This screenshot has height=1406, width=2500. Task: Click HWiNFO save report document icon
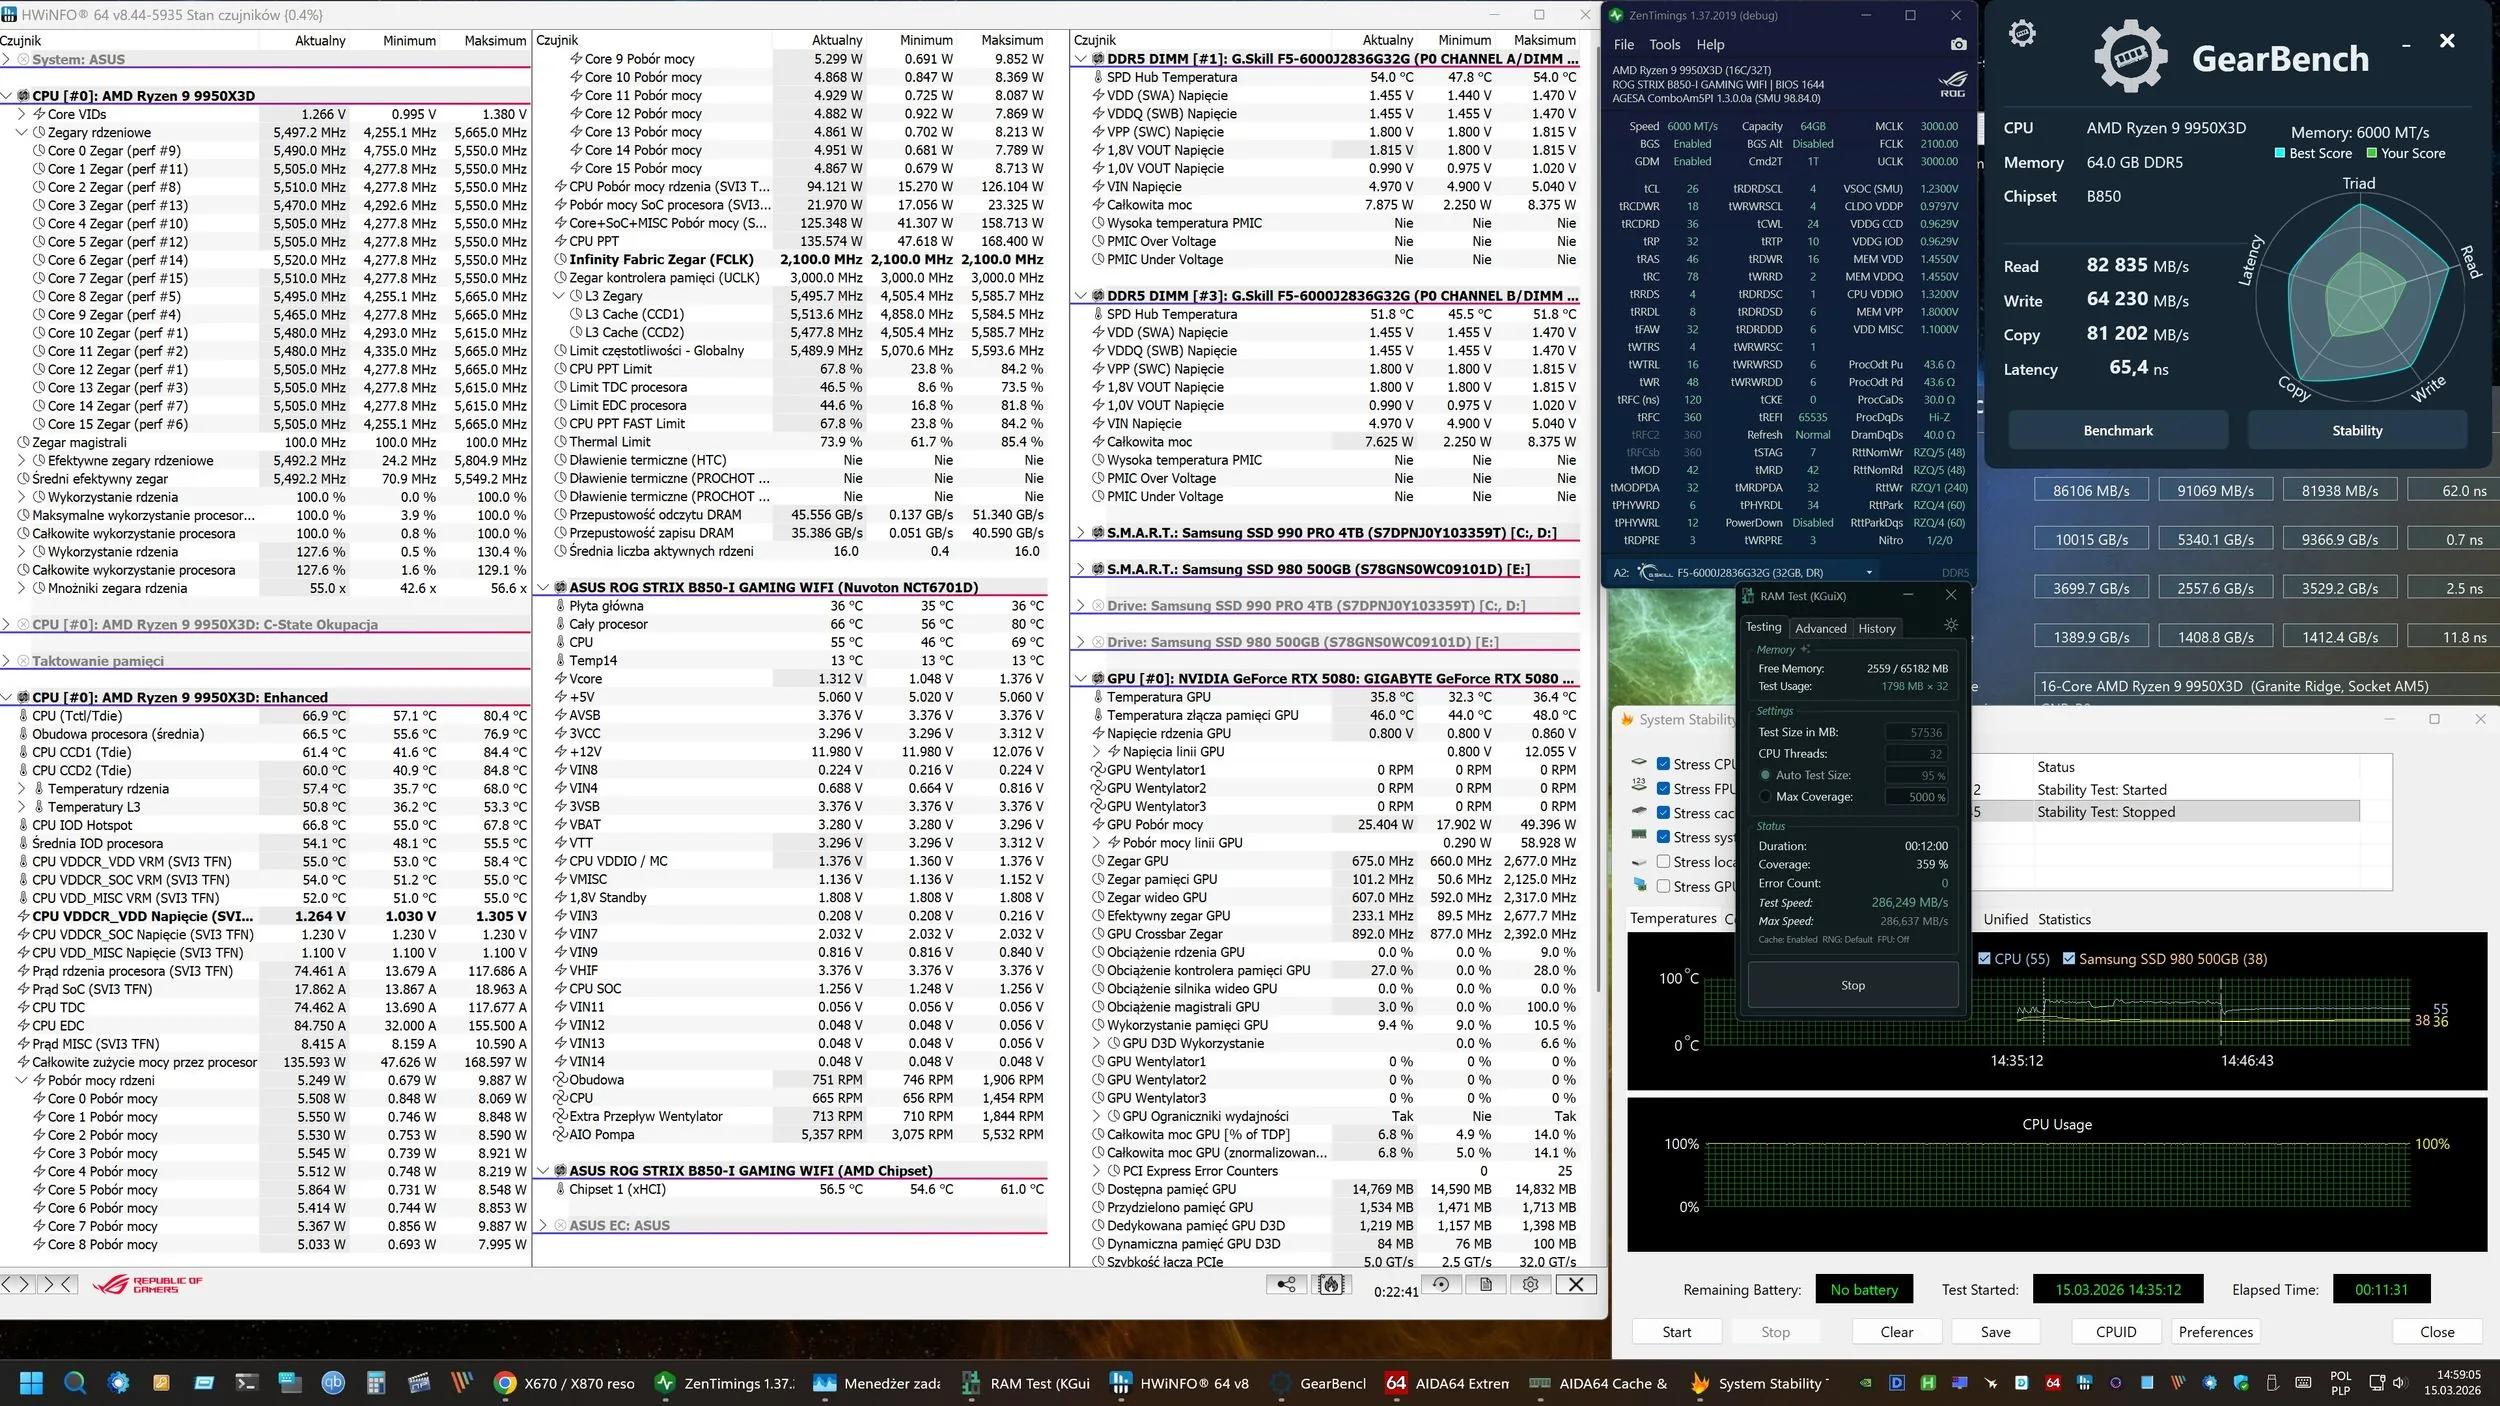(x=1486, y=1285)
